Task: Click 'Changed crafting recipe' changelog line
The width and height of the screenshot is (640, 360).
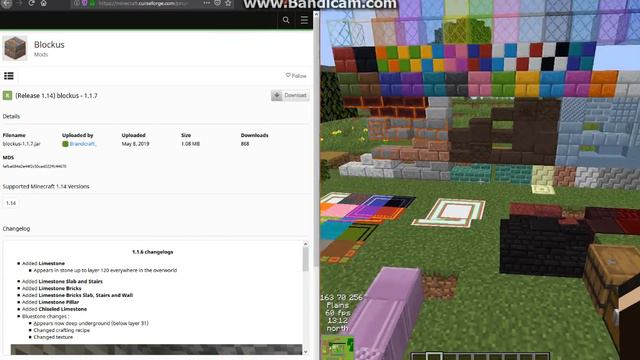Action: [x=62, y=330]
